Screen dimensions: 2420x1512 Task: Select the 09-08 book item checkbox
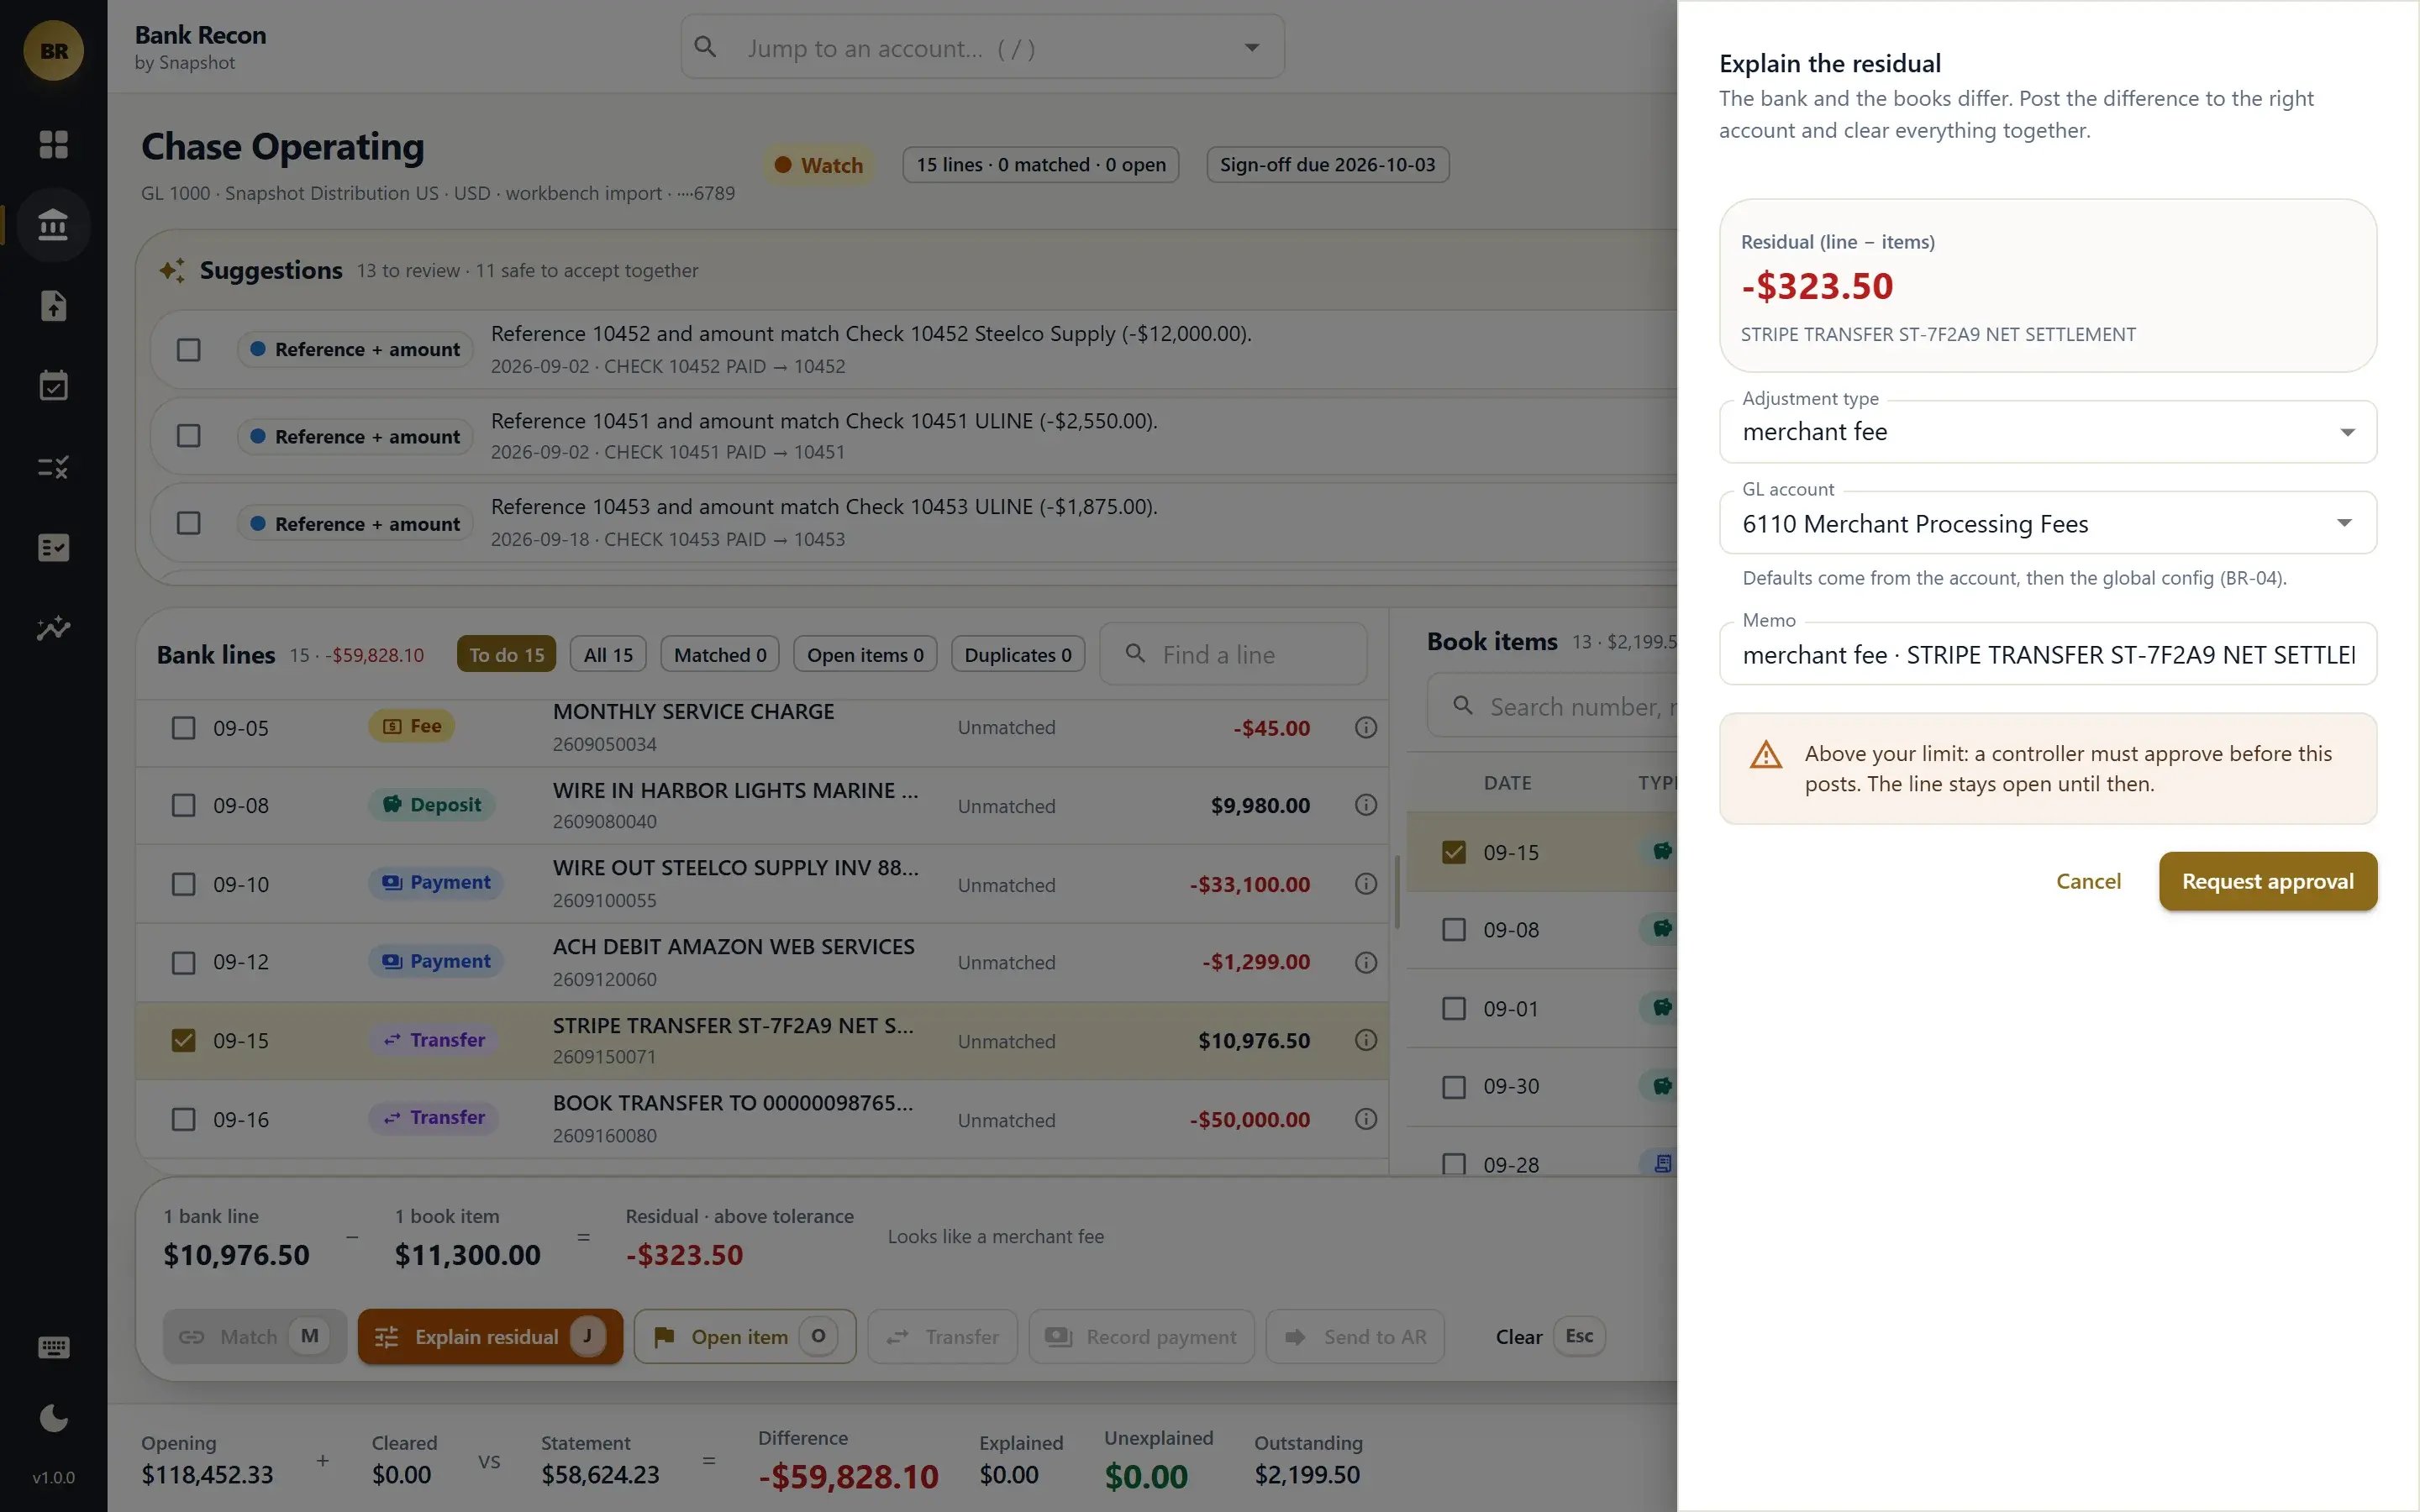pyautogui.click(x=1454, y=930)
